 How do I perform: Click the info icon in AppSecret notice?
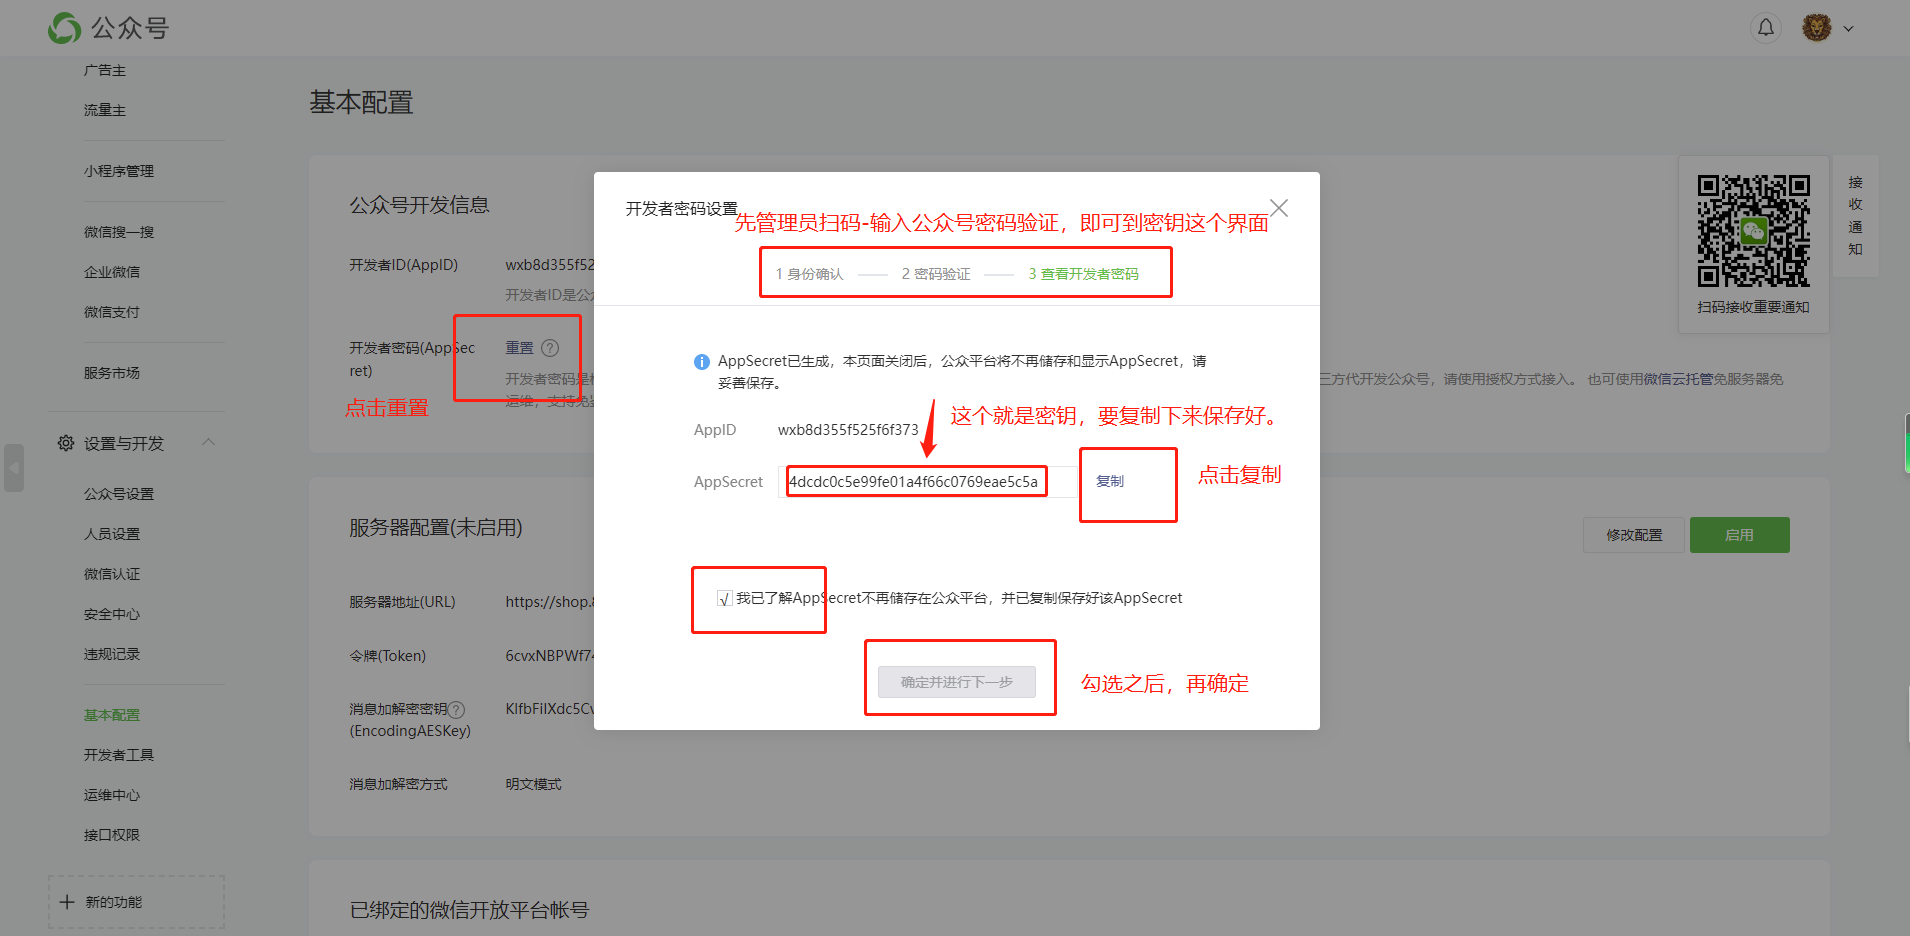pos(702,362)
